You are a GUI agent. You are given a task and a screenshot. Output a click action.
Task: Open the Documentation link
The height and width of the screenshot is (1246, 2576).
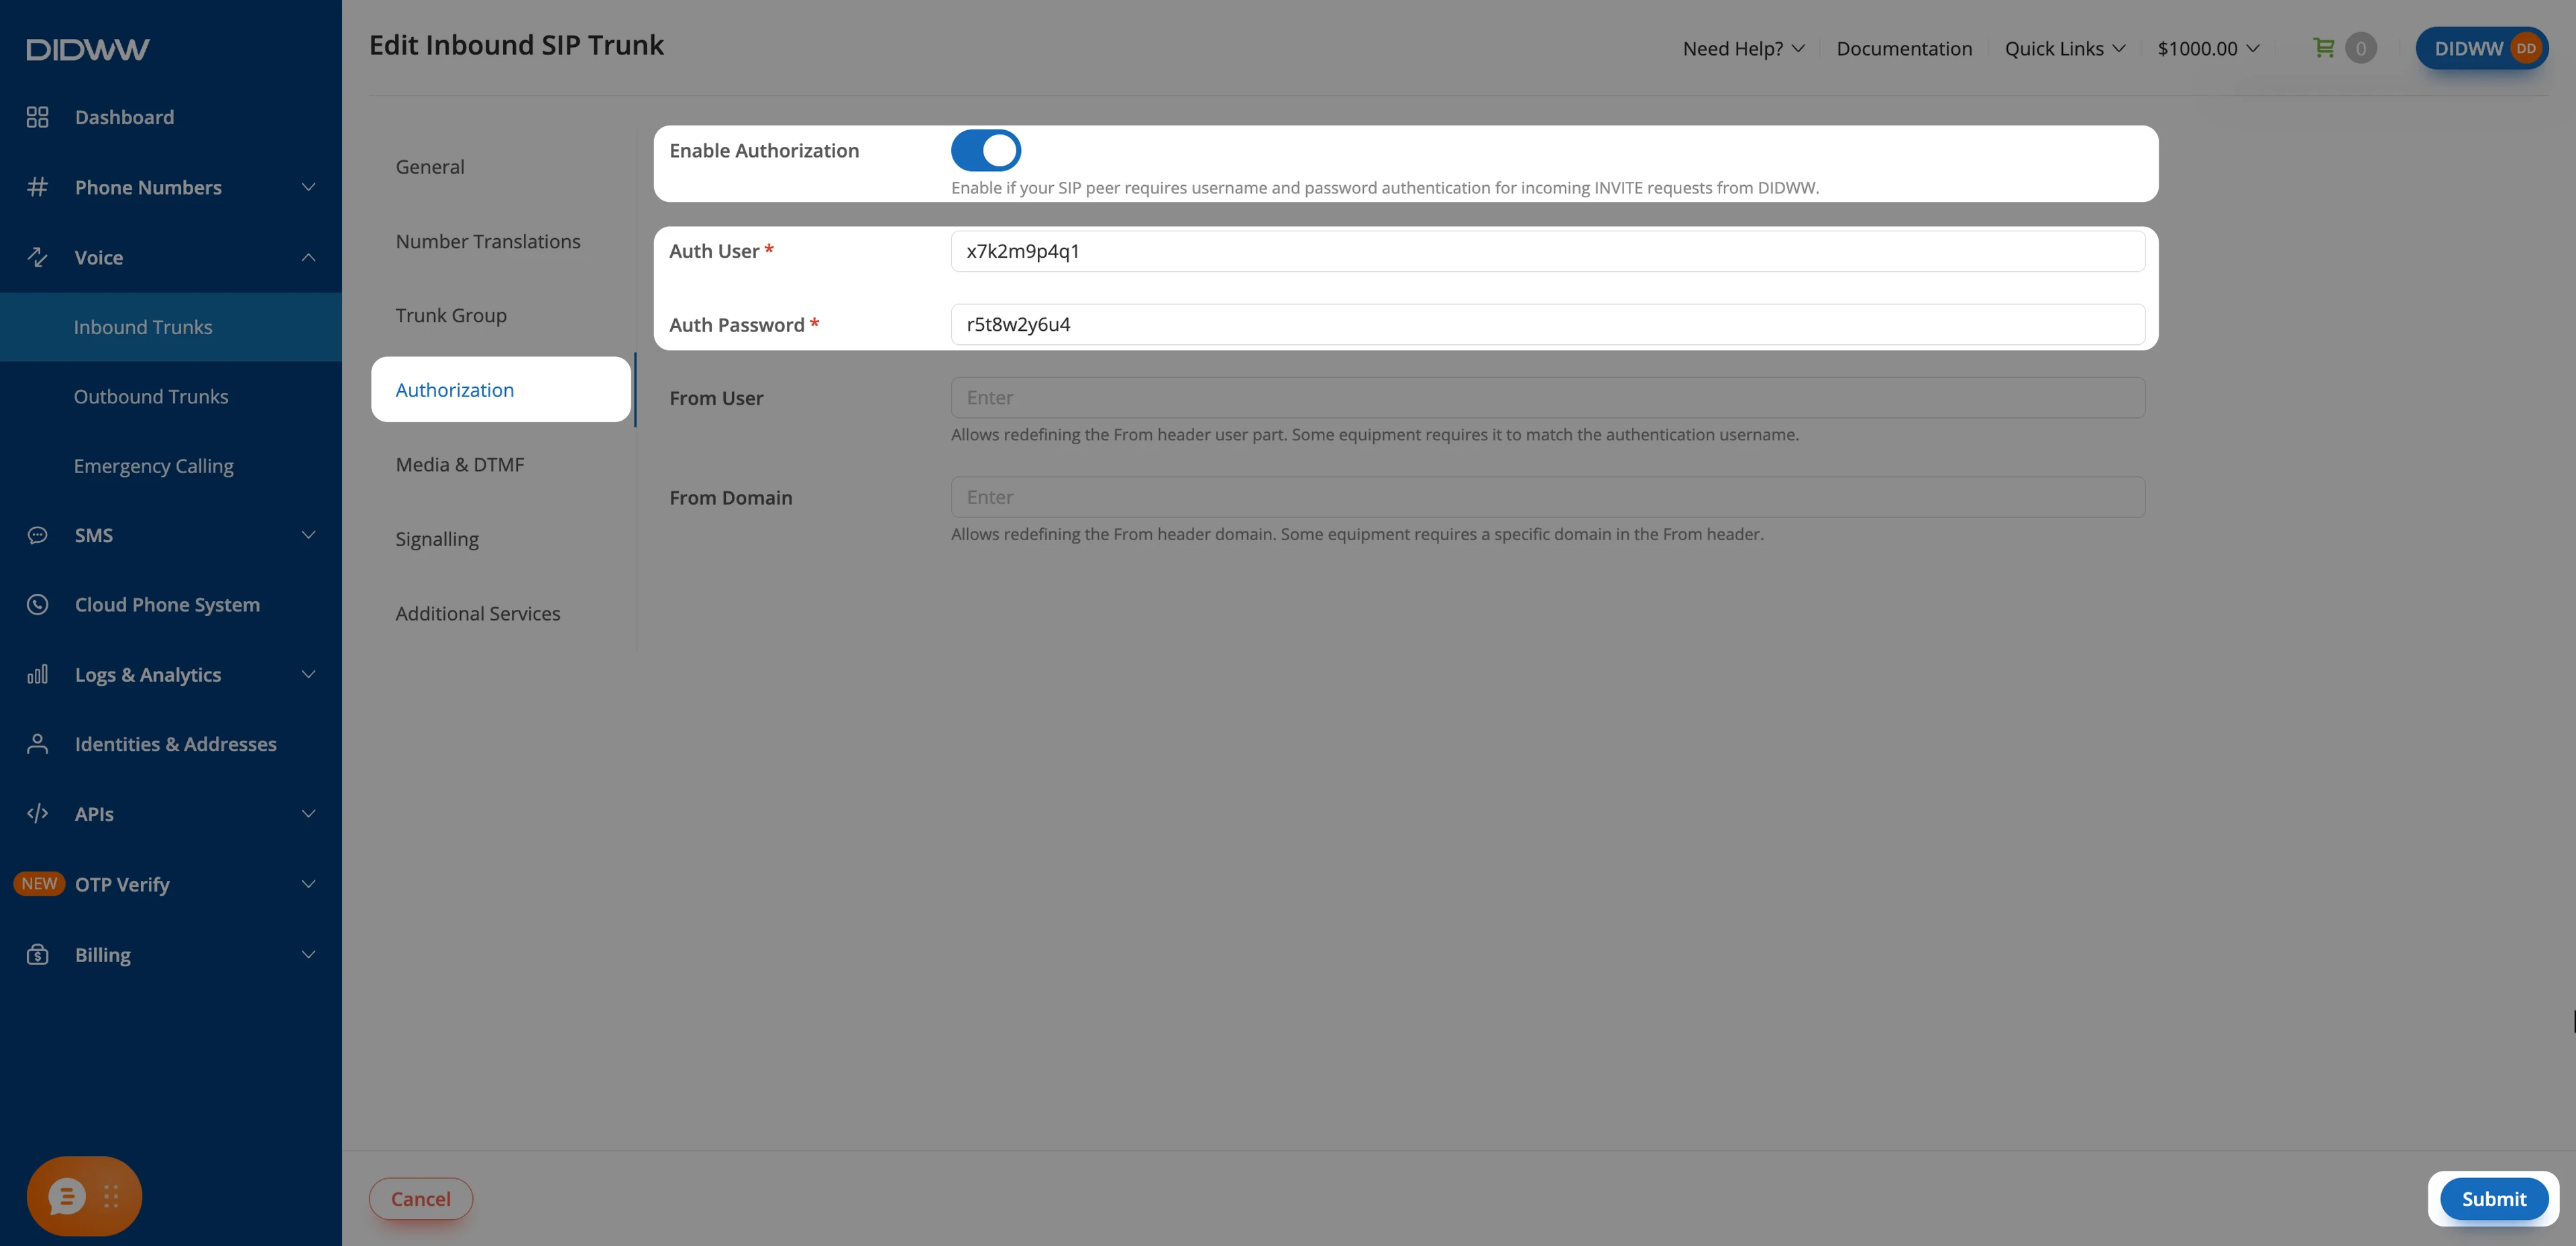tap(1904, 48)
